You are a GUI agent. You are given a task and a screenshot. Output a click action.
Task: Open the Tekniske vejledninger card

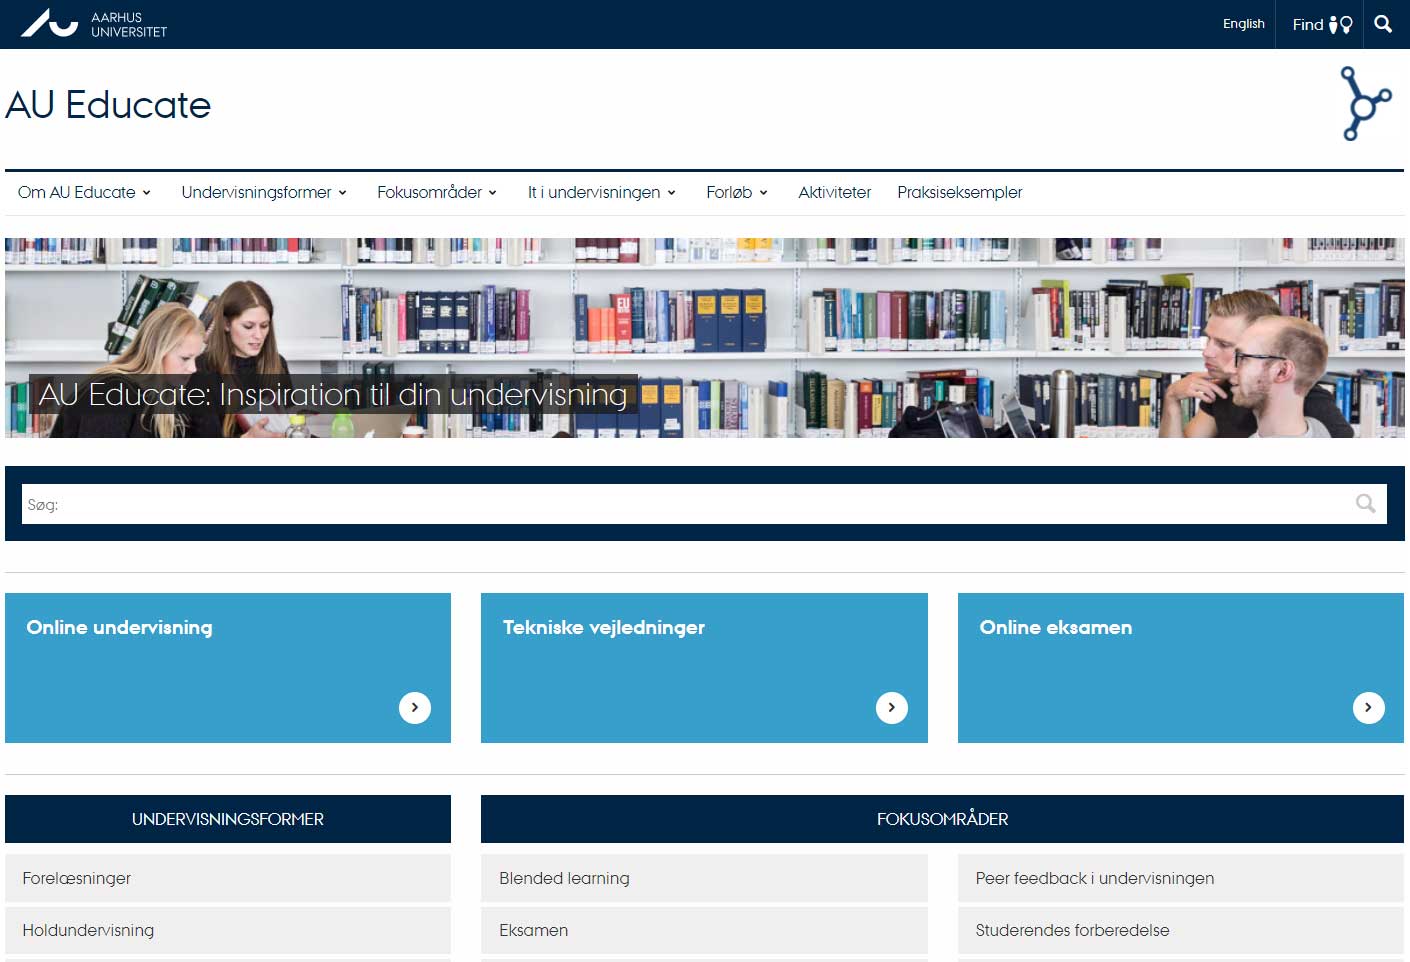704,668
